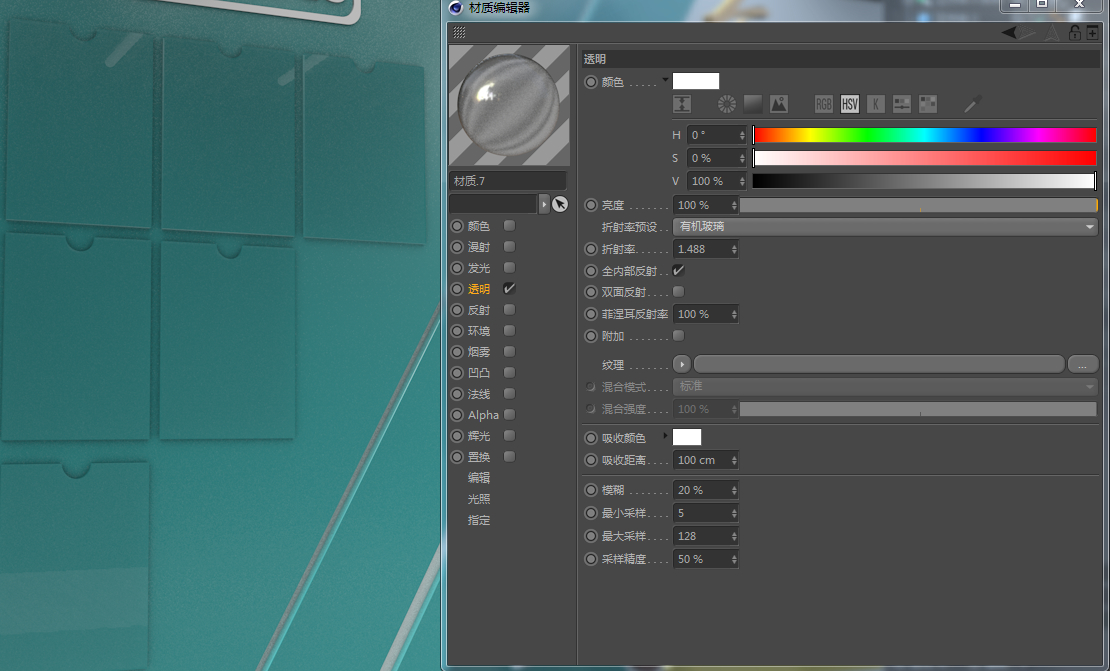Check the 附加 checkbox
Viewport: 1110px width, 671px height.
click(x=678, y=336)
